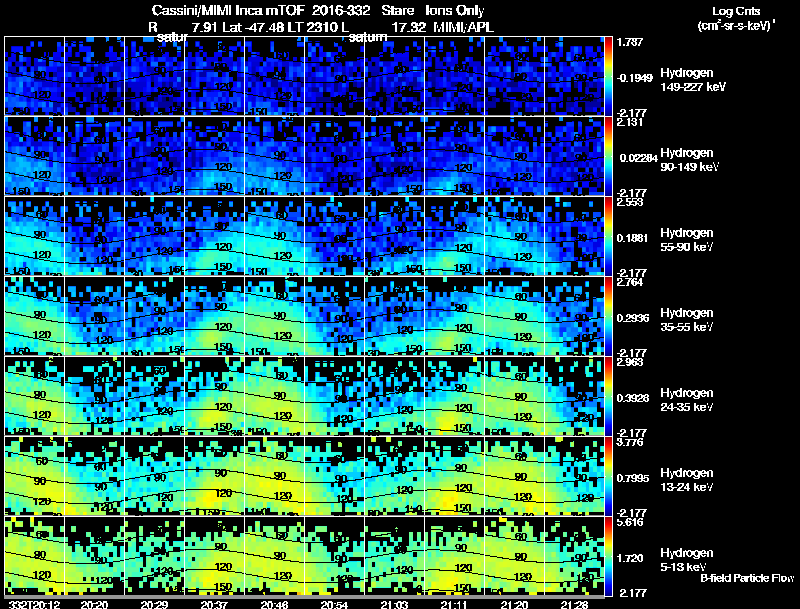The width and height of the screenshot is (800, 609).
Task: Select the 21:03 time axis label
Action: (394, 604)
